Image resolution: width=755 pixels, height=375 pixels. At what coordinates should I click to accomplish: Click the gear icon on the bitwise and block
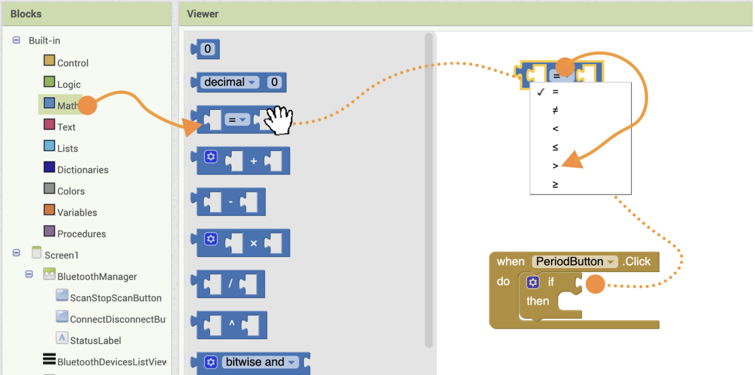tap(211, 362)
